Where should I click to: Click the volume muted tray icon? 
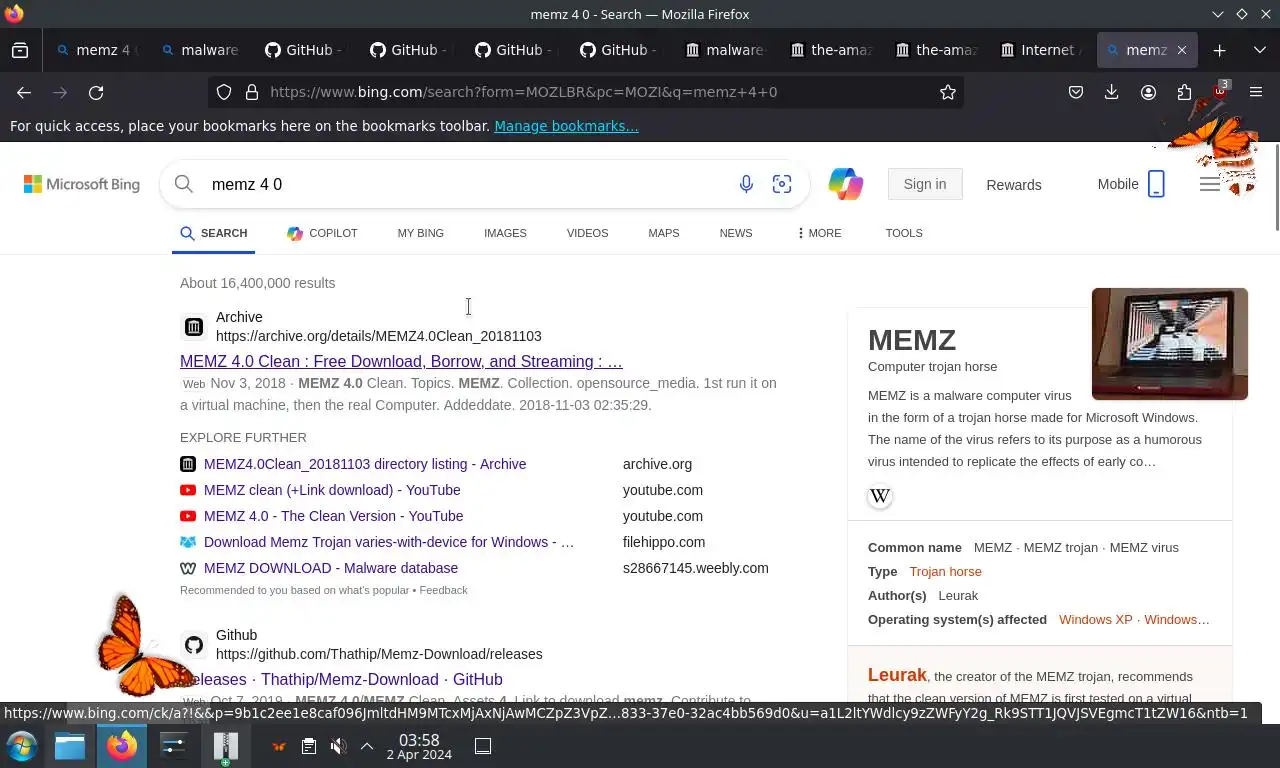(339, 746)
